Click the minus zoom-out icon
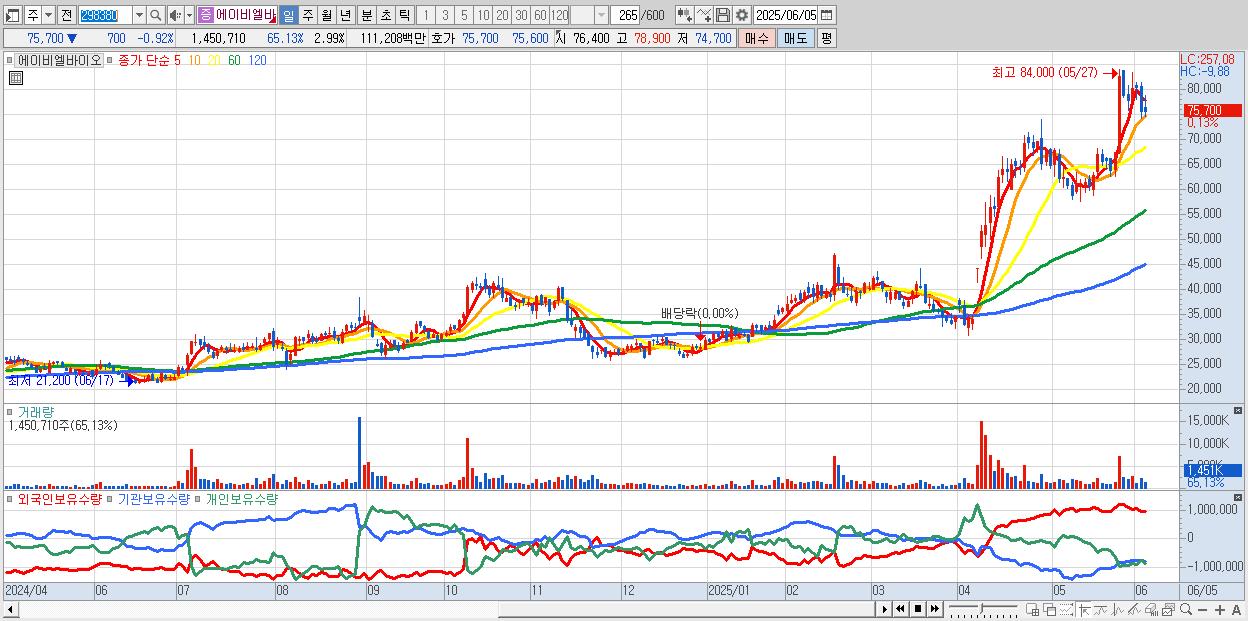 pyautogui.click(x=1202, y=610)
